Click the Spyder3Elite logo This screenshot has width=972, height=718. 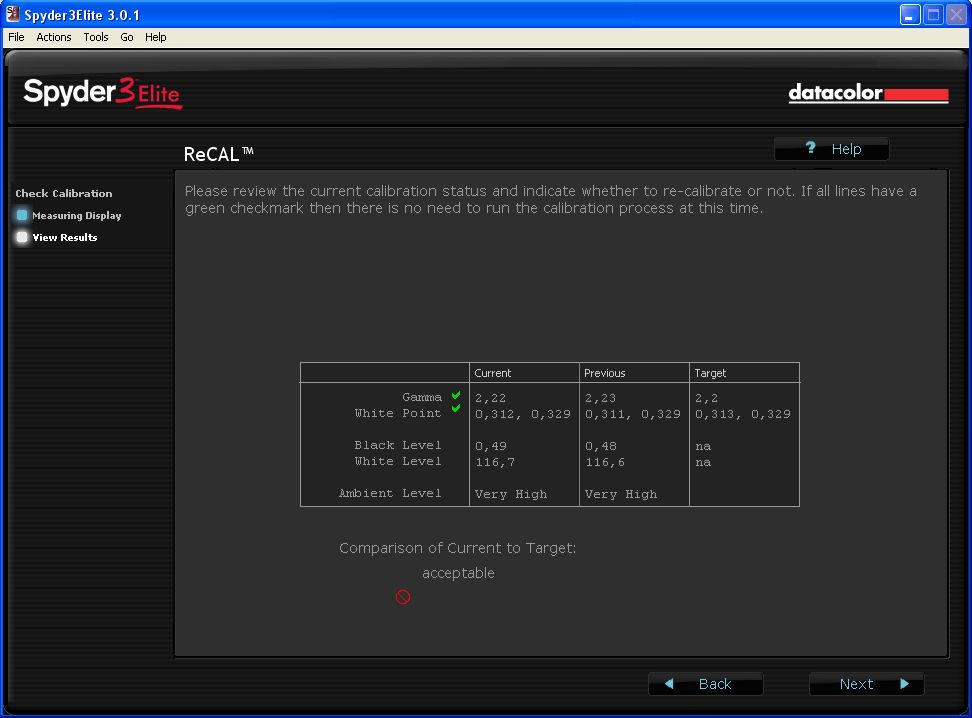(102, 94)
